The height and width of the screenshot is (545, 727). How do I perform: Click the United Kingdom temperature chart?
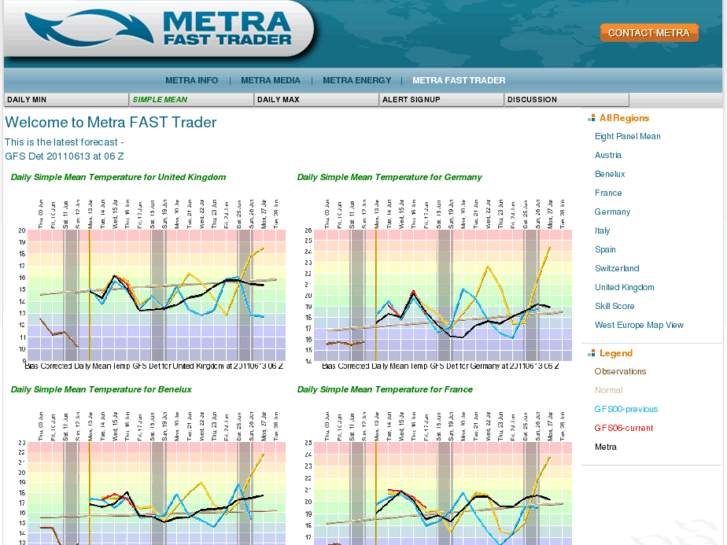coord(152,284)
